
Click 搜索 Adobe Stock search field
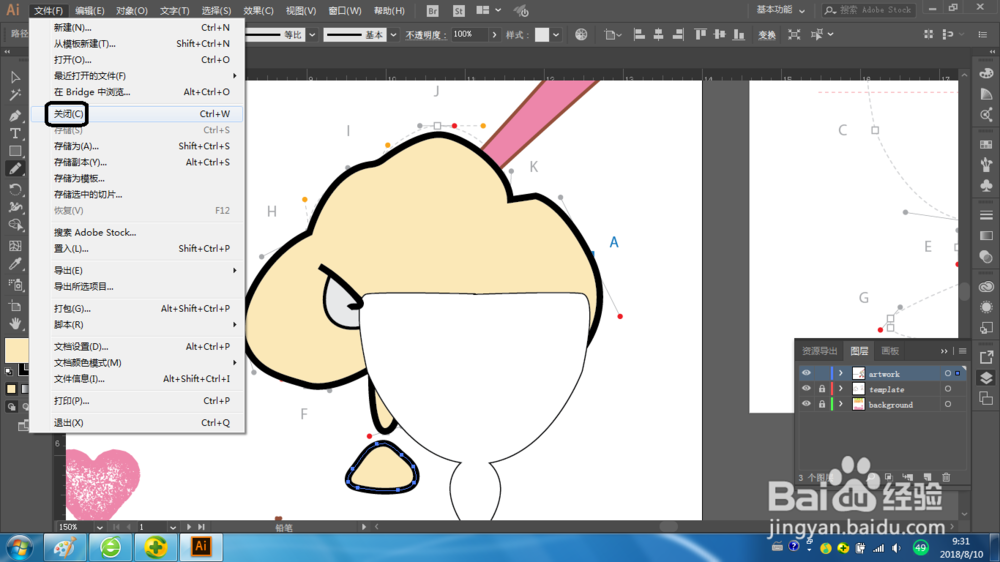[869, 10]
